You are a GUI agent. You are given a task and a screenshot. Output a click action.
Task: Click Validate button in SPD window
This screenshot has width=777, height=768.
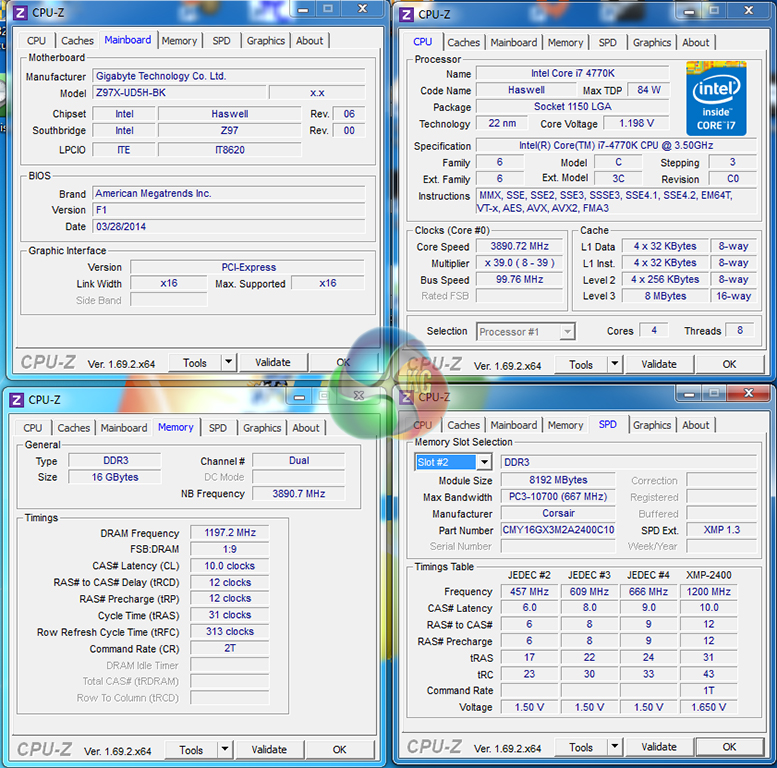pos(659,746)
